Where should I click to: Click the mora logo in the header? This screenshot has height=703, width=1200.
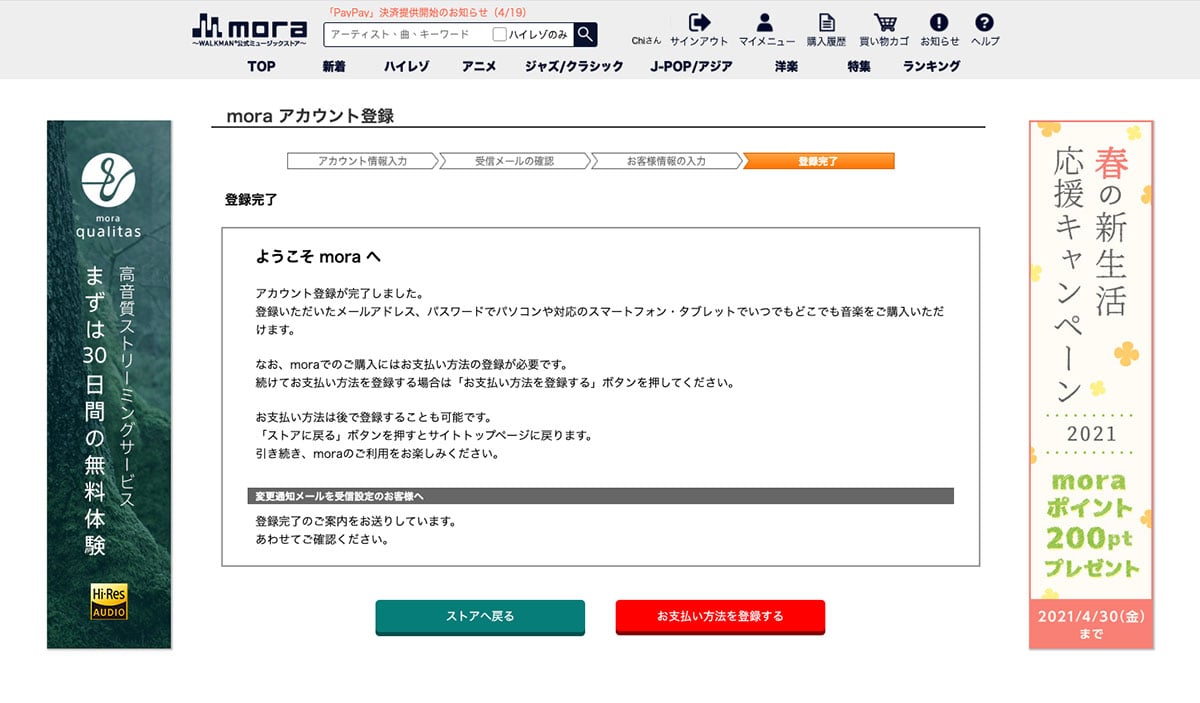(x=251, y=30)
